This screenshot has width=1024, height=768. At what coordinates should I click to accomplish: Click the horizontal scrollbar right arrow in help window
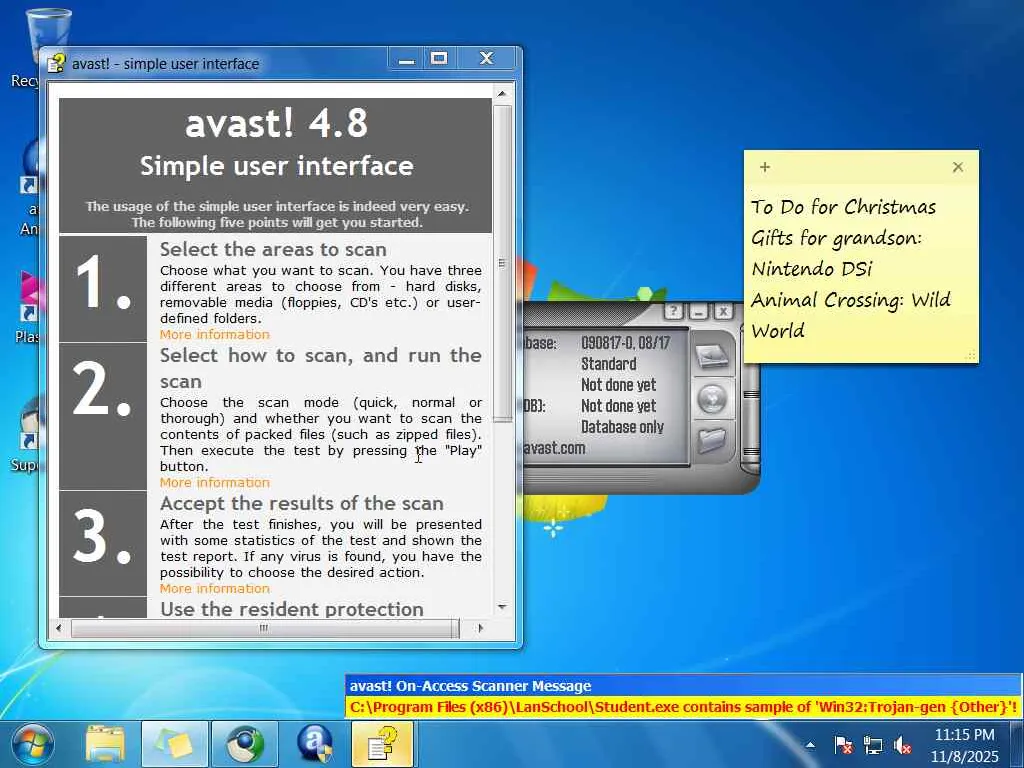481,628
